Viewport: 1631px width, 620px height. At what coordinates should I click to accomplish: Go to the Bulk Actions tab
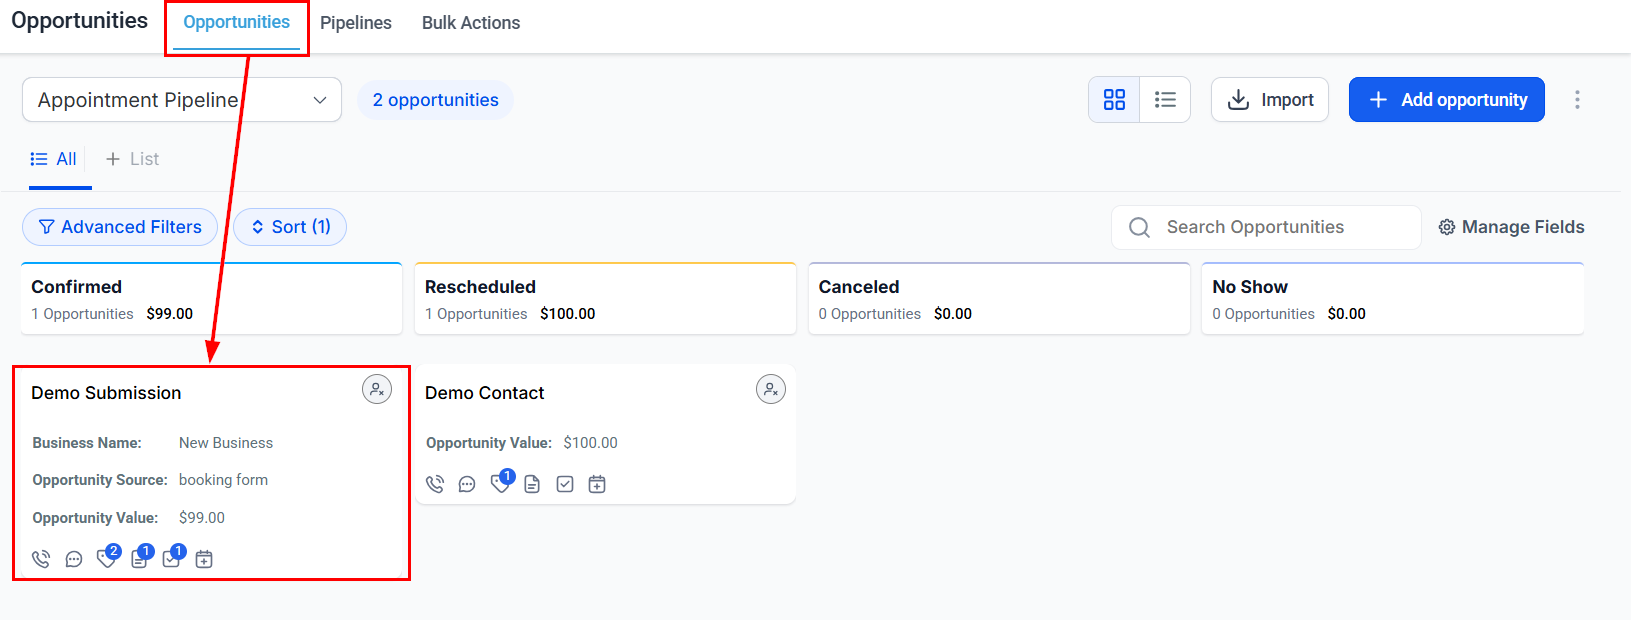471,23
